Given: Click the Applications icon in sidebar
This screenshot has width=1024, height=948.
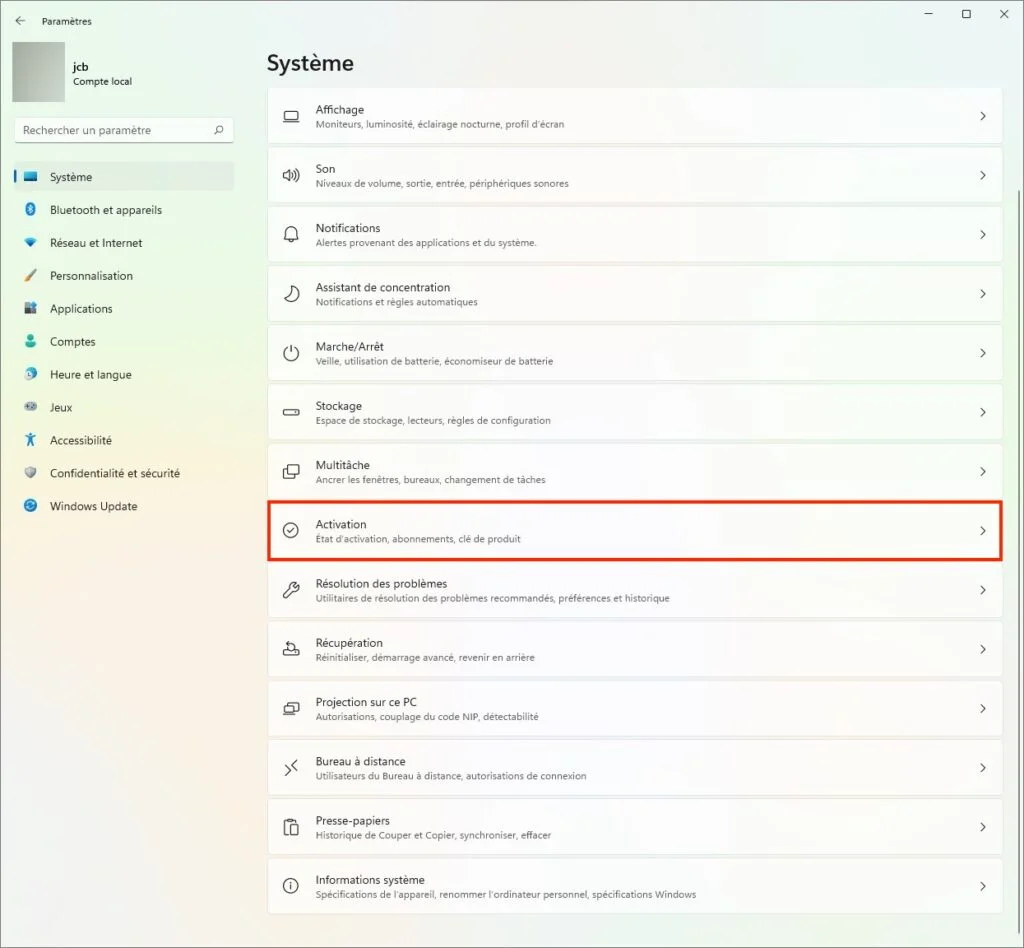Looking at the screenshot, I should pos(30,308).
